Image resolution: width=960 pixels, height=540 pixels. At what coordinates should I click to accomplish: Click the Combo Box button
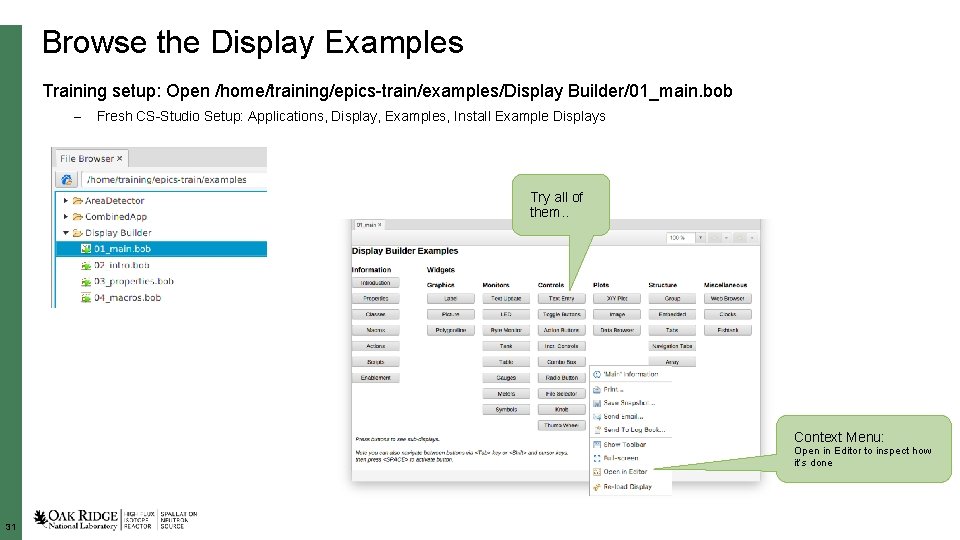(x=561, y=362)
